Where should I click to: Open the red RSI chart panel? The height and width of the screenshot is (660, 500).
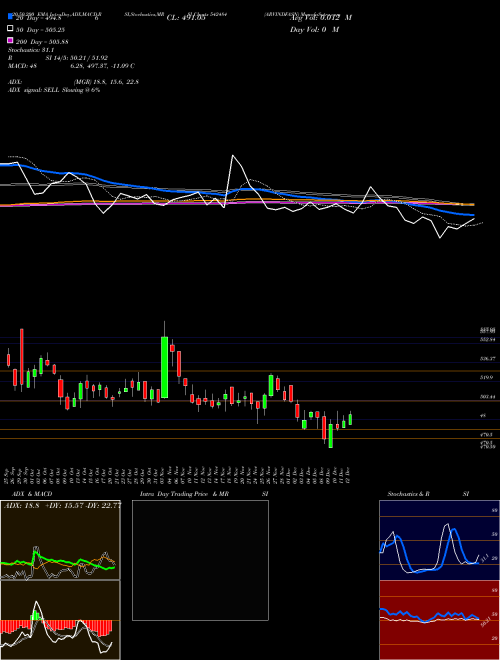point(439,620)
